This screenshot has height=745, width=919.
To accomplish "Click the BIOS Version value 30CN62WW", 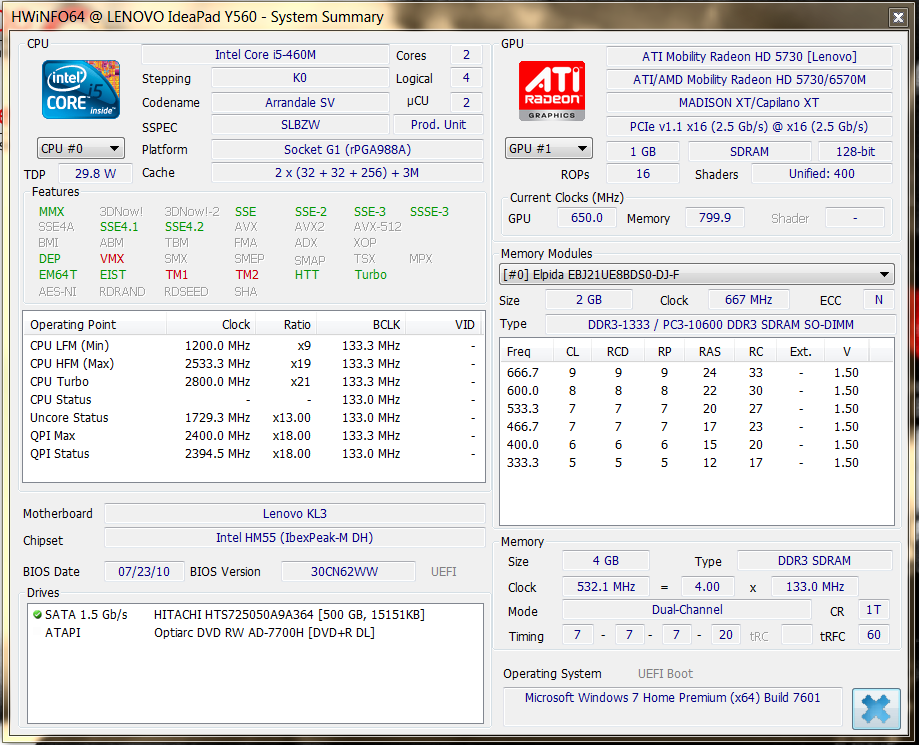I will pos(348,571).
